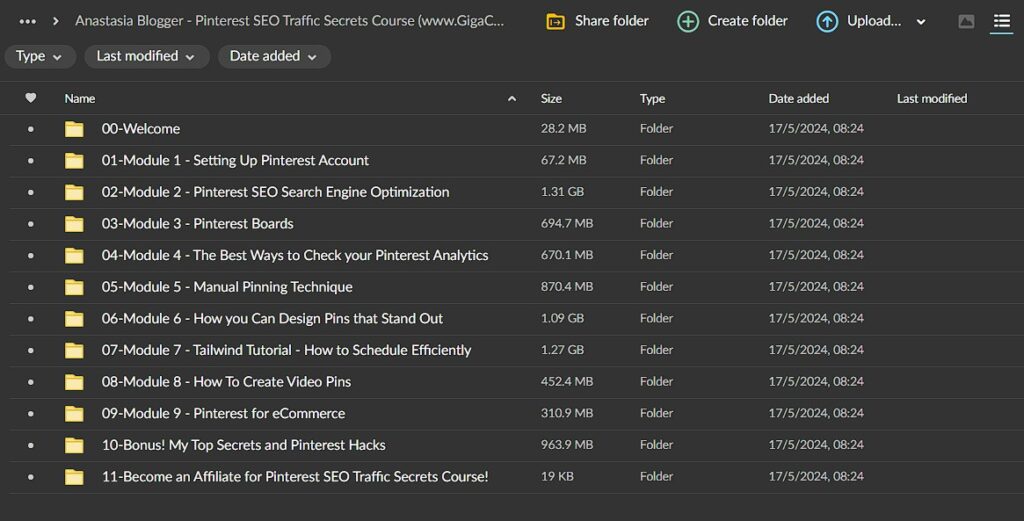Toggle favorite dot for 02-Module 2
The width and height of the screenshot is (1024, 521).
click(31, 193)
